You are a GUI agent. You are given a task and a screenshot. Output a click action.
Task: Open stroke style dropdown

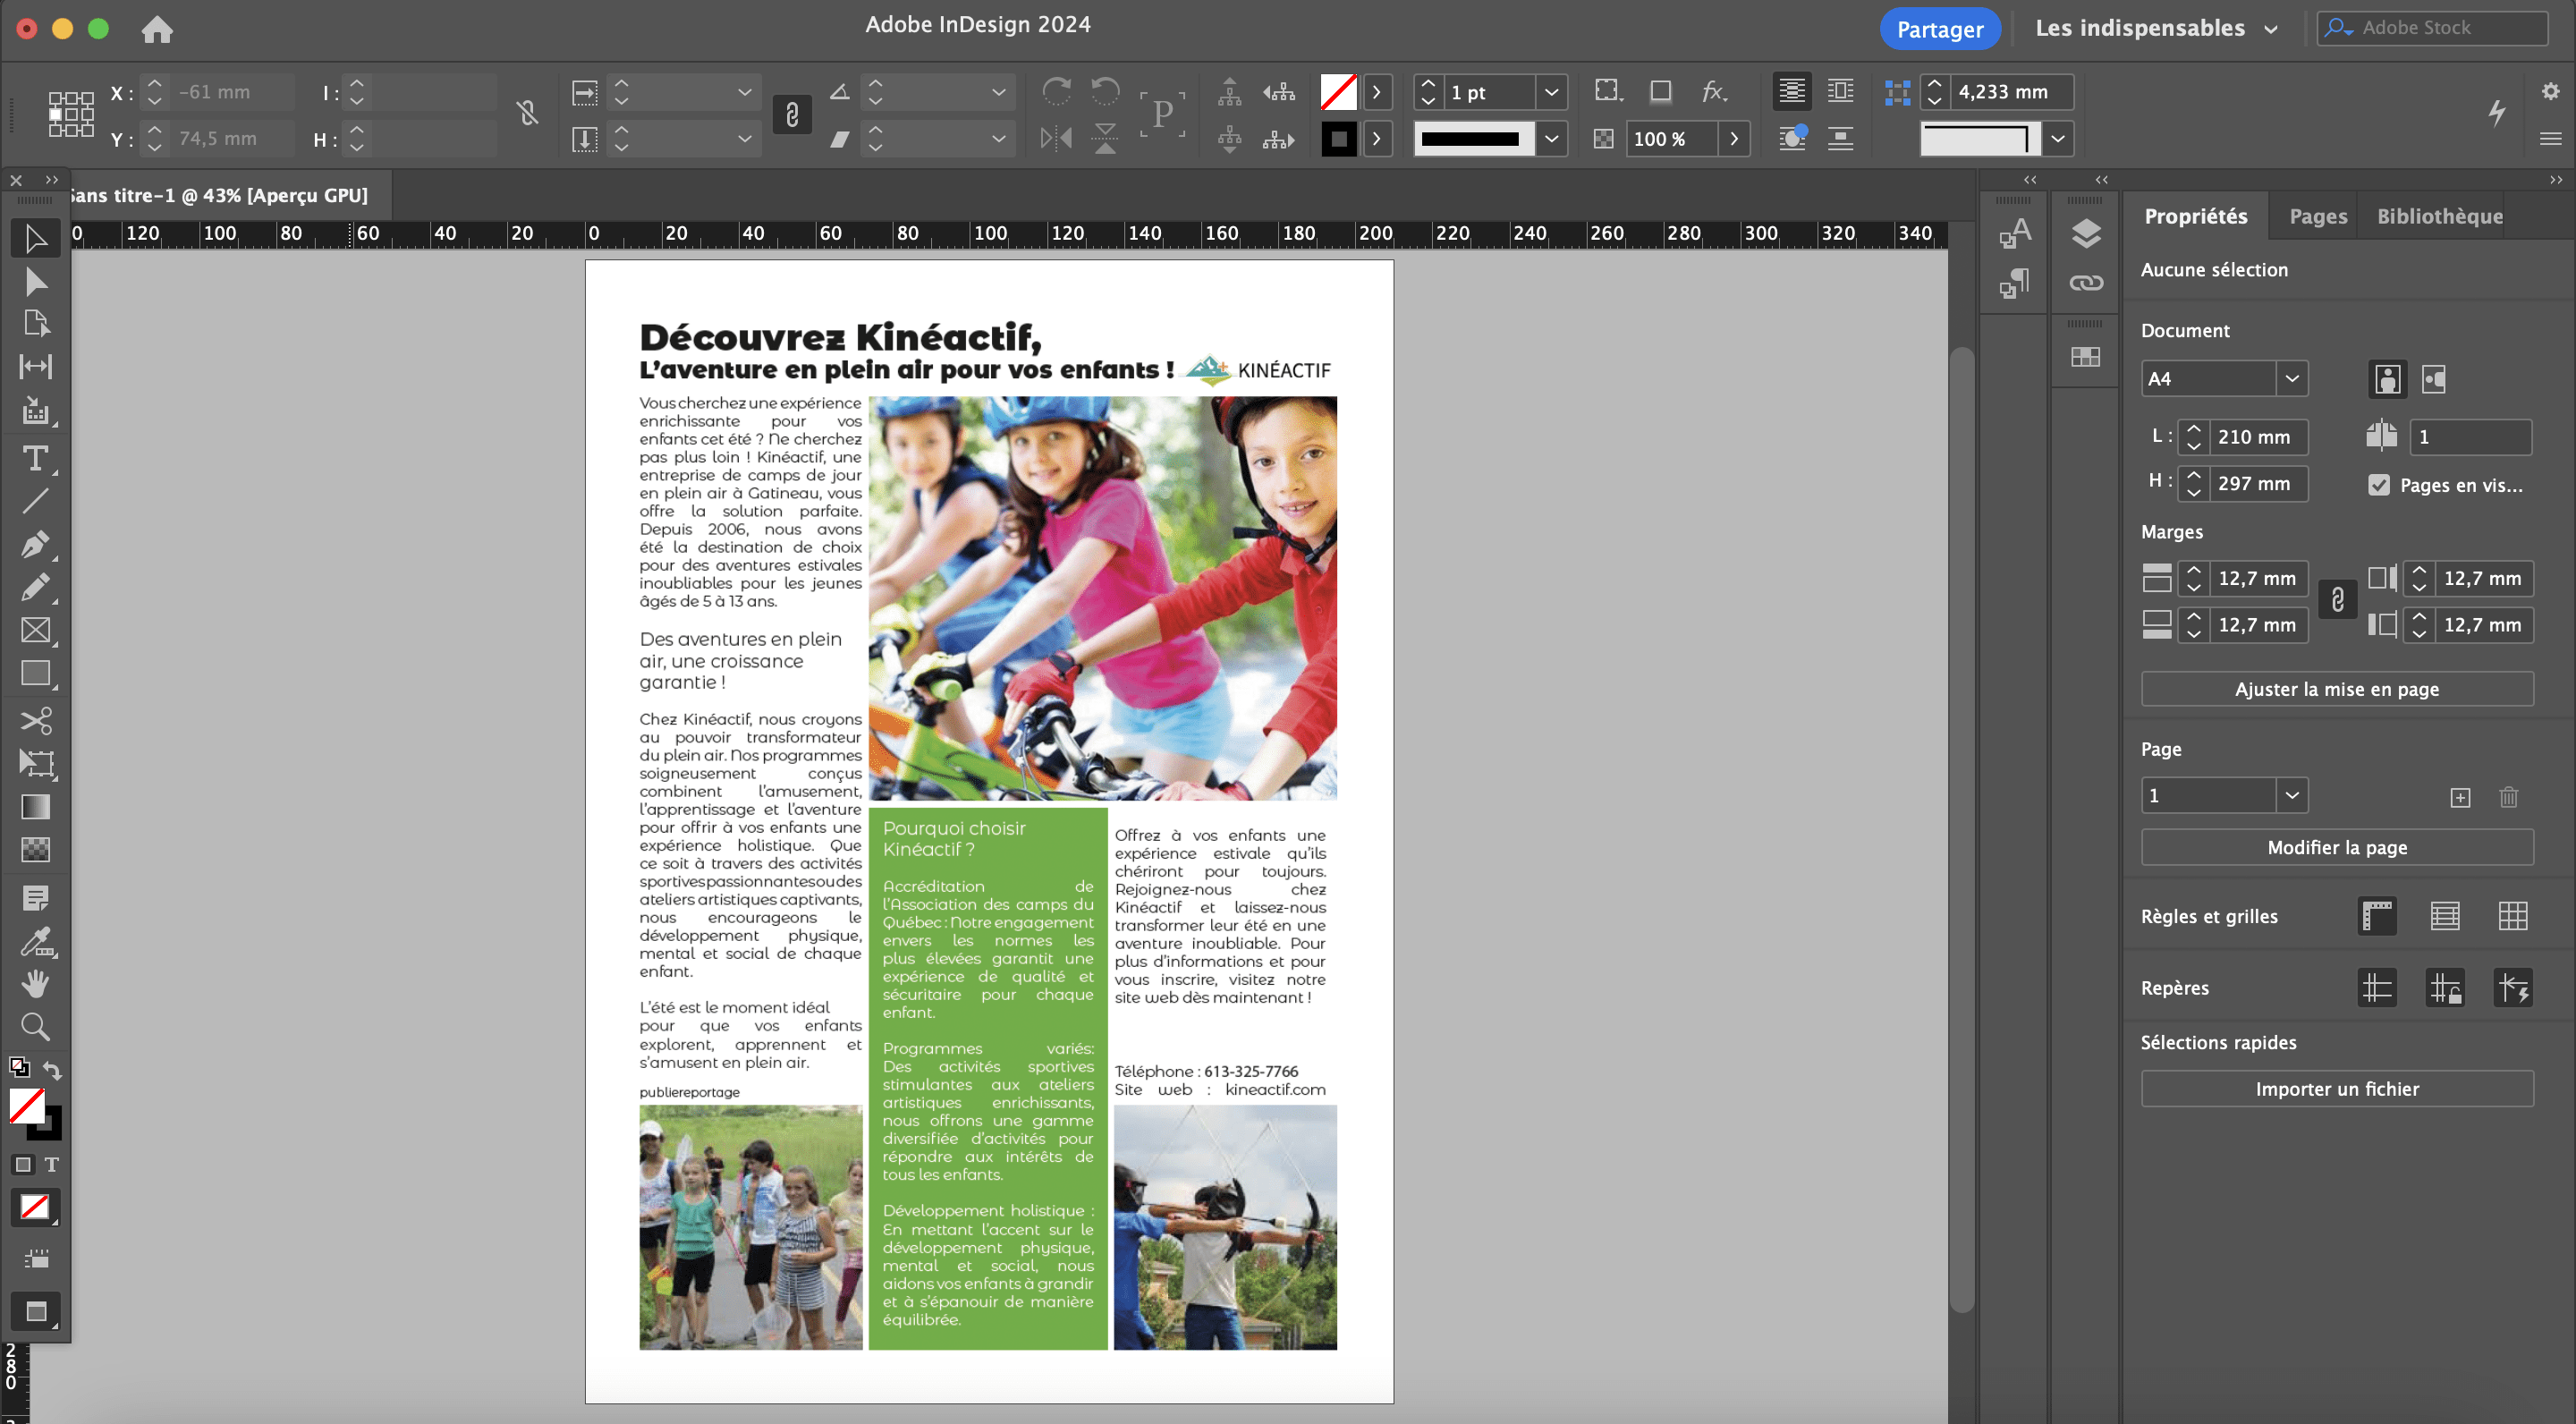point(1551,138)
